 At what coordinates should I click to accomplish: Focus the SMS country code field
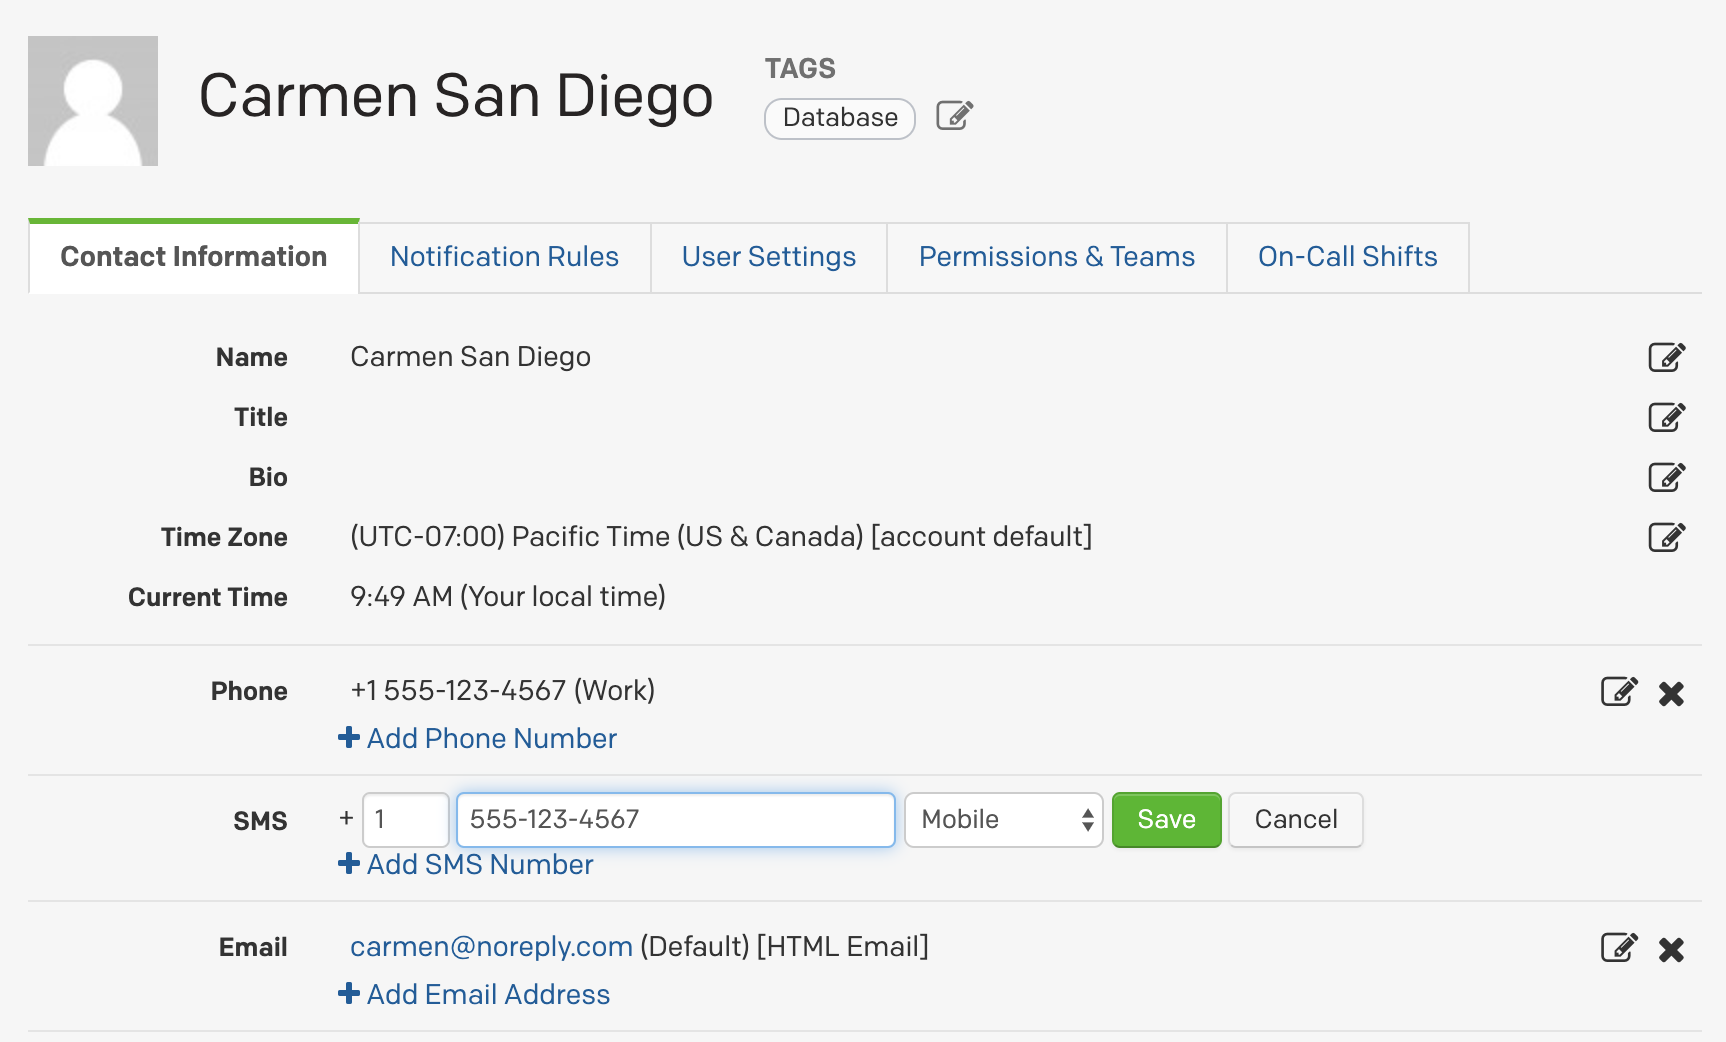coord(405,820)
